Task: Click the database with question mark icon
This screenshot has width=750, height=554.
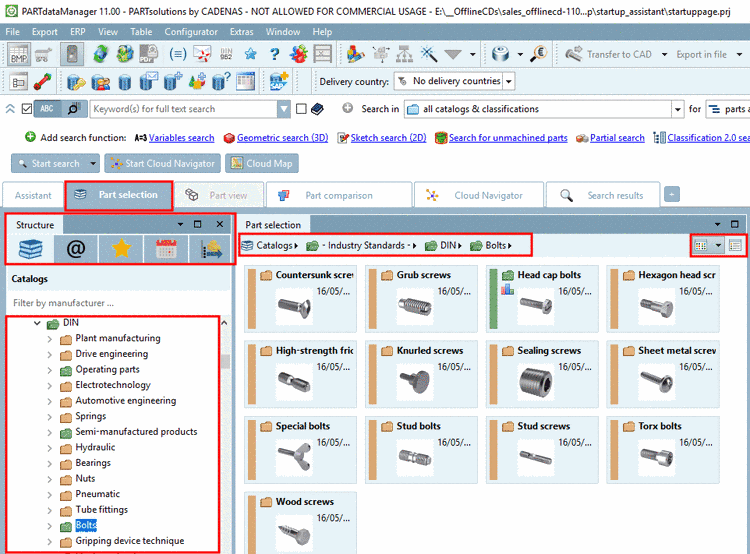Action: [221, 81]
